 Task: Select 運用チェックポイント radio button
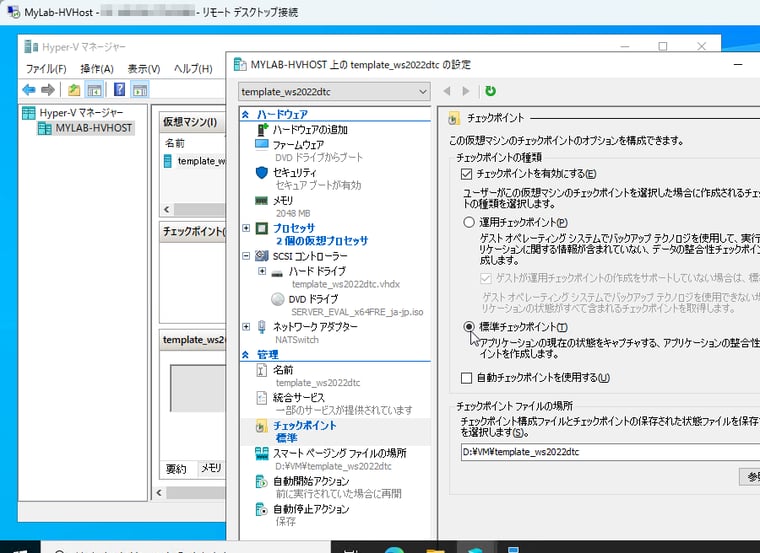point(469,222)
